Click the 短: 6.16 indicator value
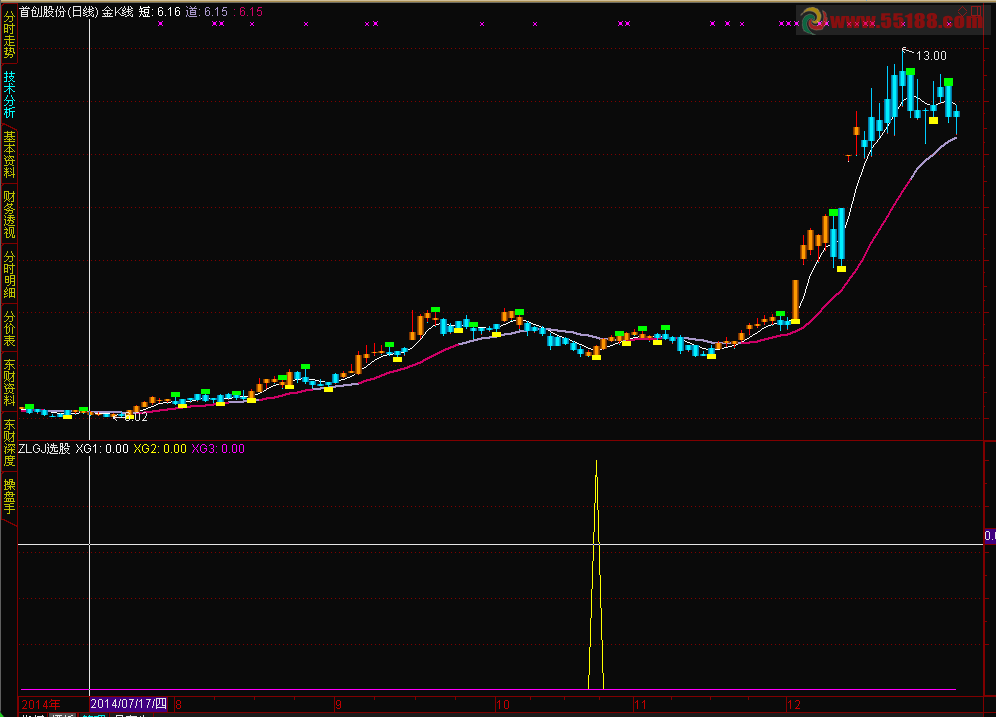 [159, 11]
